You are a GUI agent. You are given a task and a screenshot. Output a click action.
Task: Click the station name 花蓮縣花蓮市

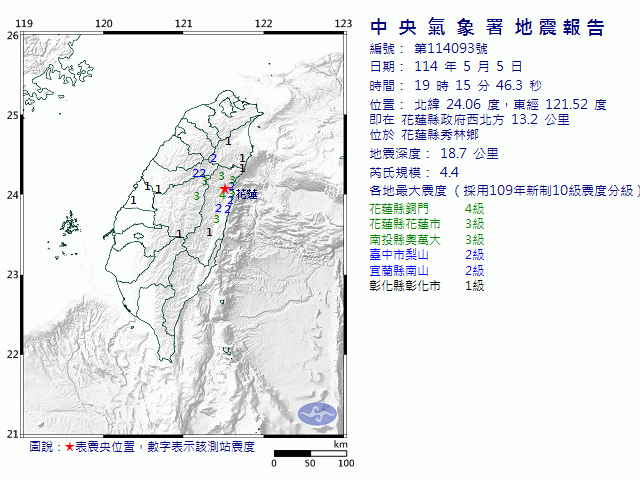click(405, 224)
